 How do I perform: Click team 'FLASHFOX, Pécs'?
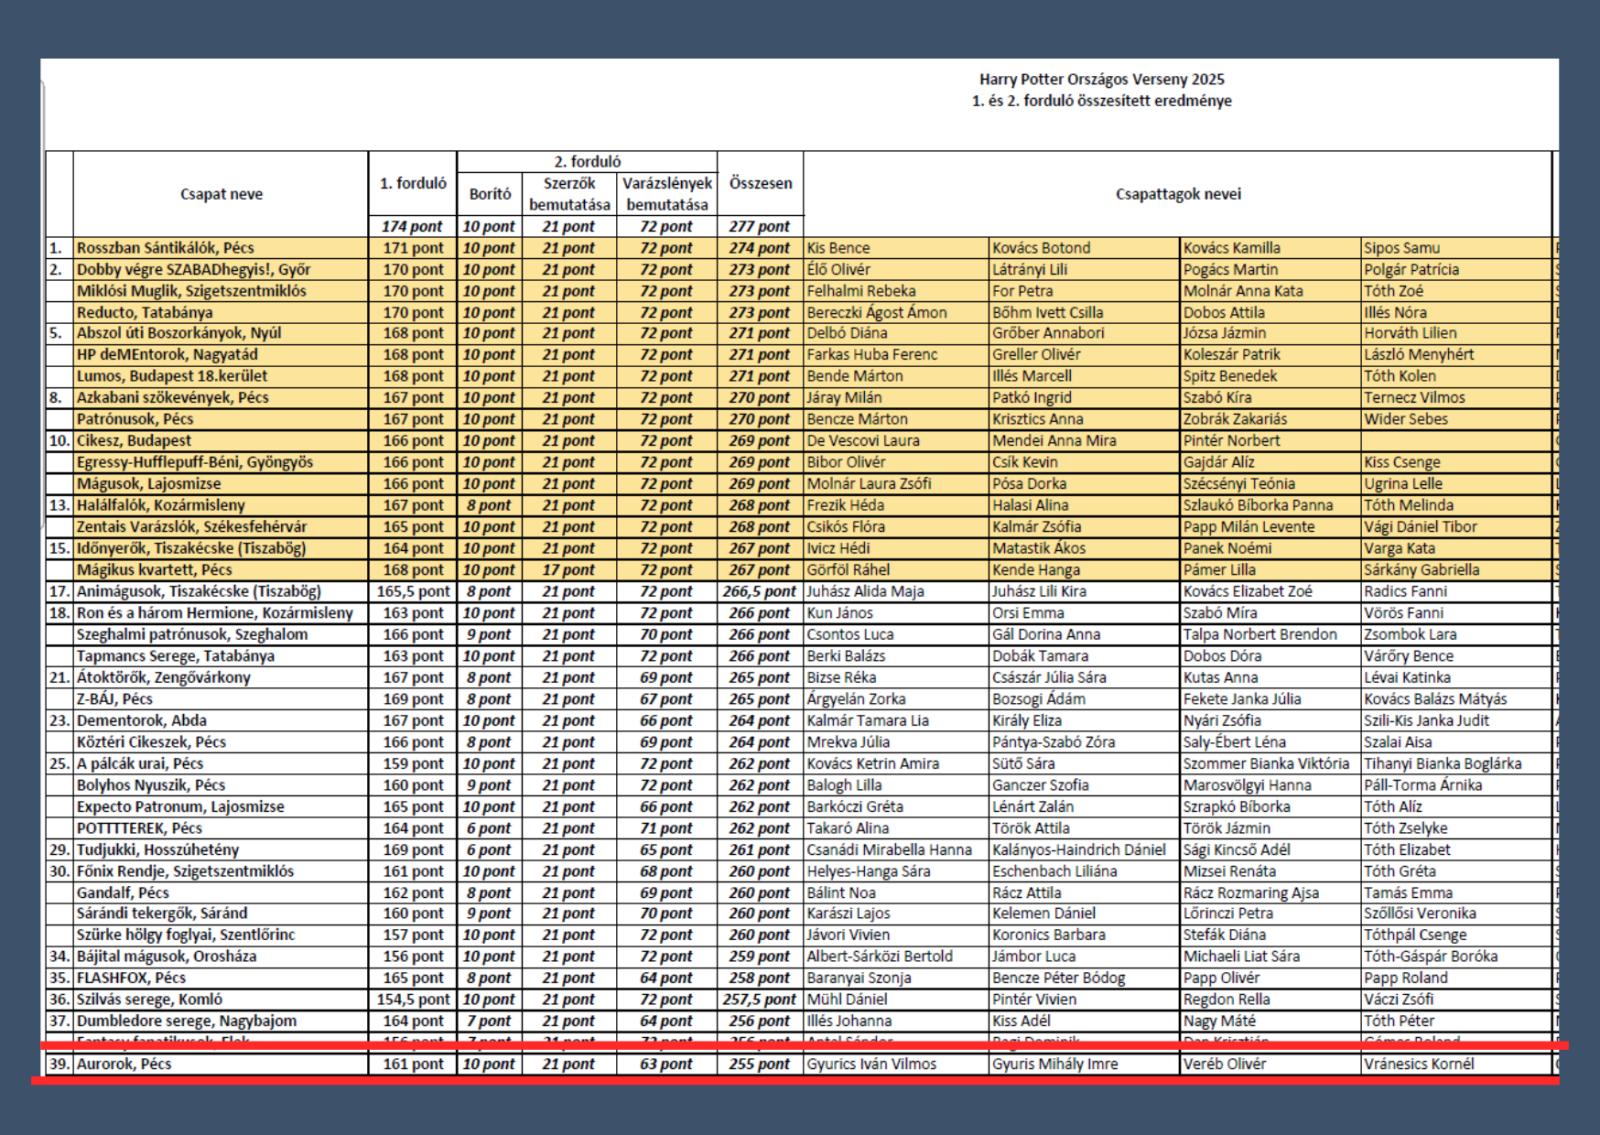tap(131, 978)
